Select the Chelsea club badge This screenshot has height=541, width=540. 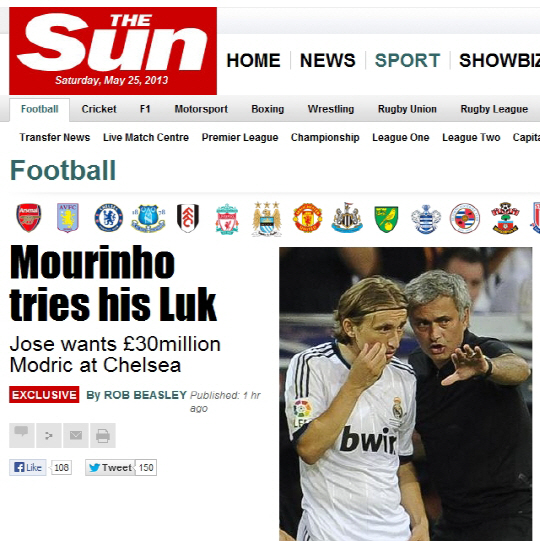click(108, 218)
